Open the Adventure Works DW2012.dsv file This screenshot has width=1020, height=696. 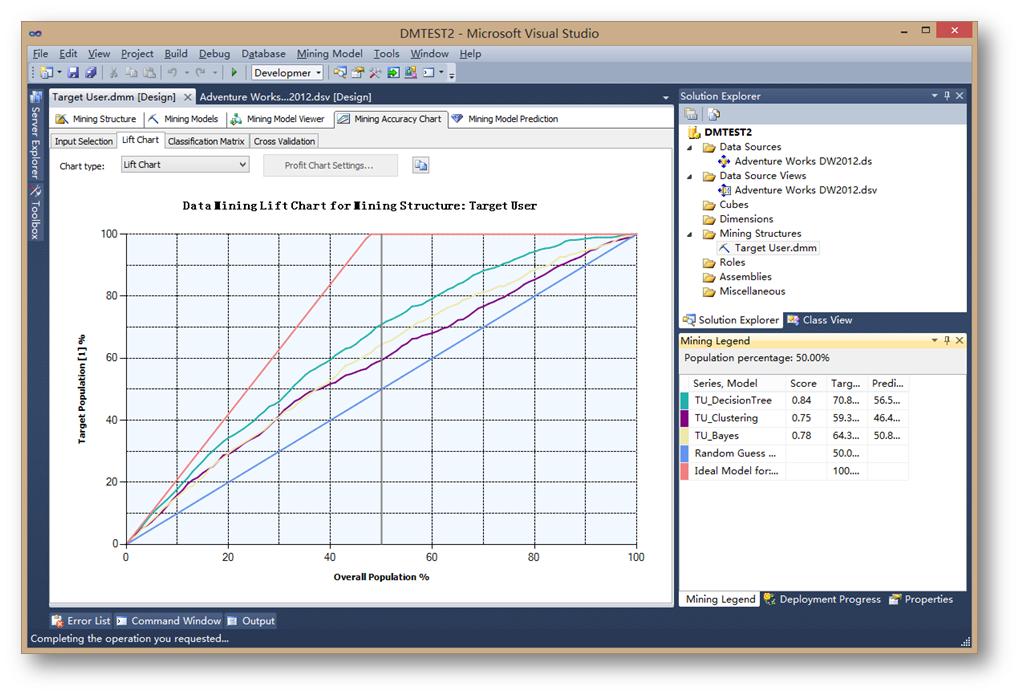pyautogui.click(x=805, y=190)
